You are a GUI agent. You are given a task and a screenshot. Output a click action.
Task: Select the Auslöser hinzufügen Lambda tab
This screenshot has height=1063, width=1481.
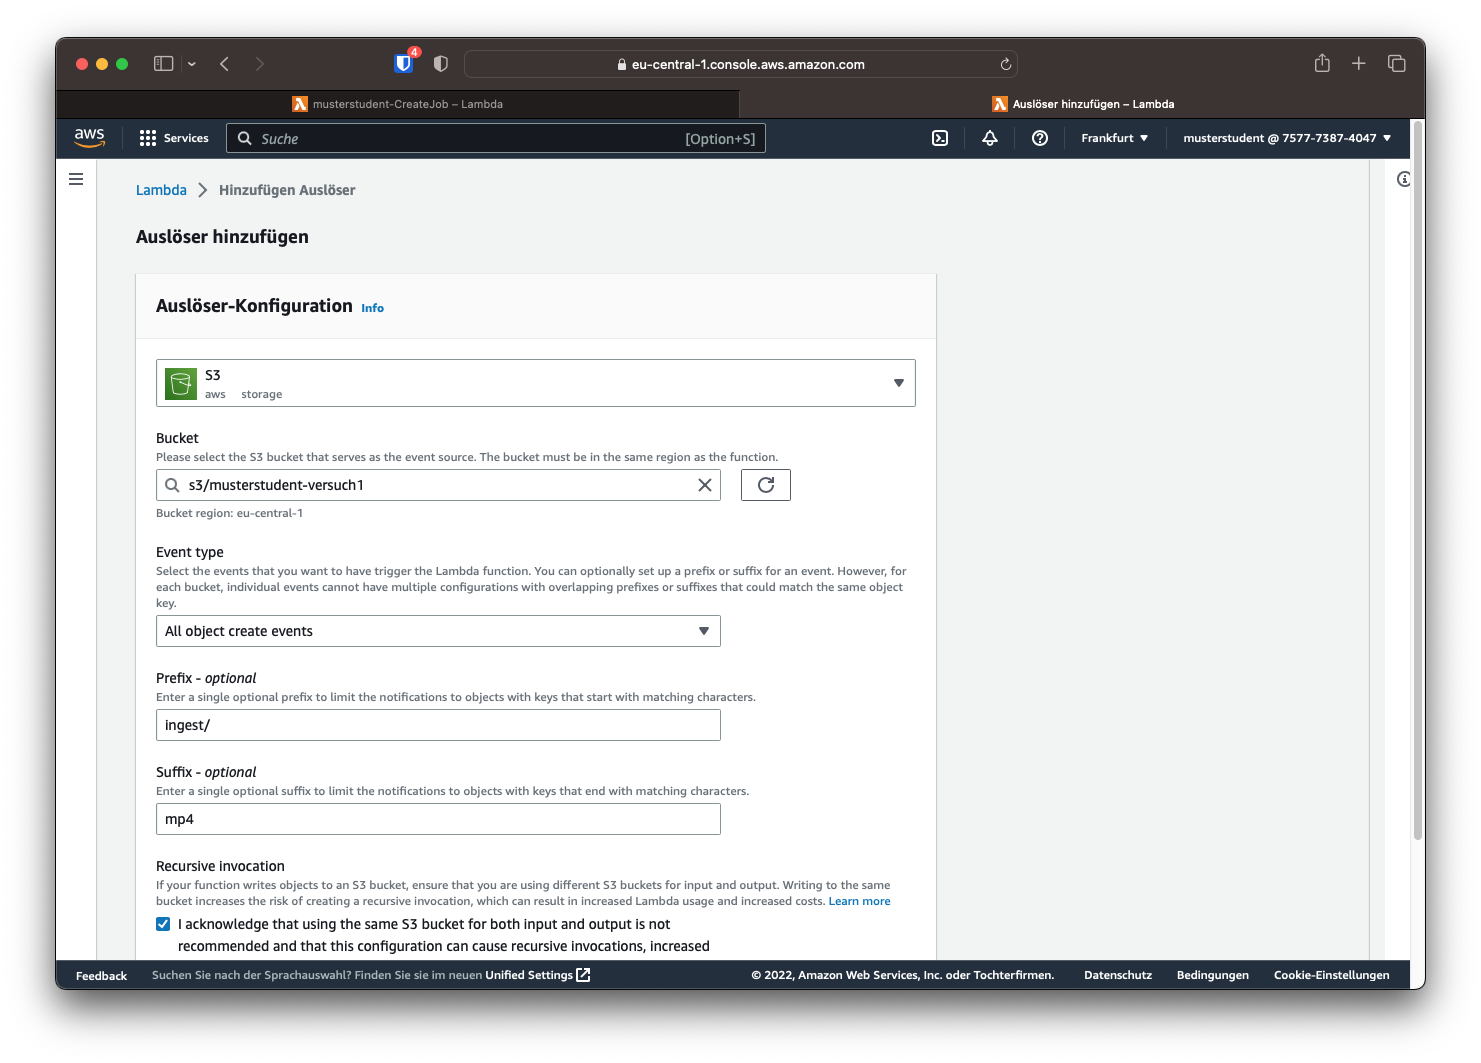[x=1083, y=104]
